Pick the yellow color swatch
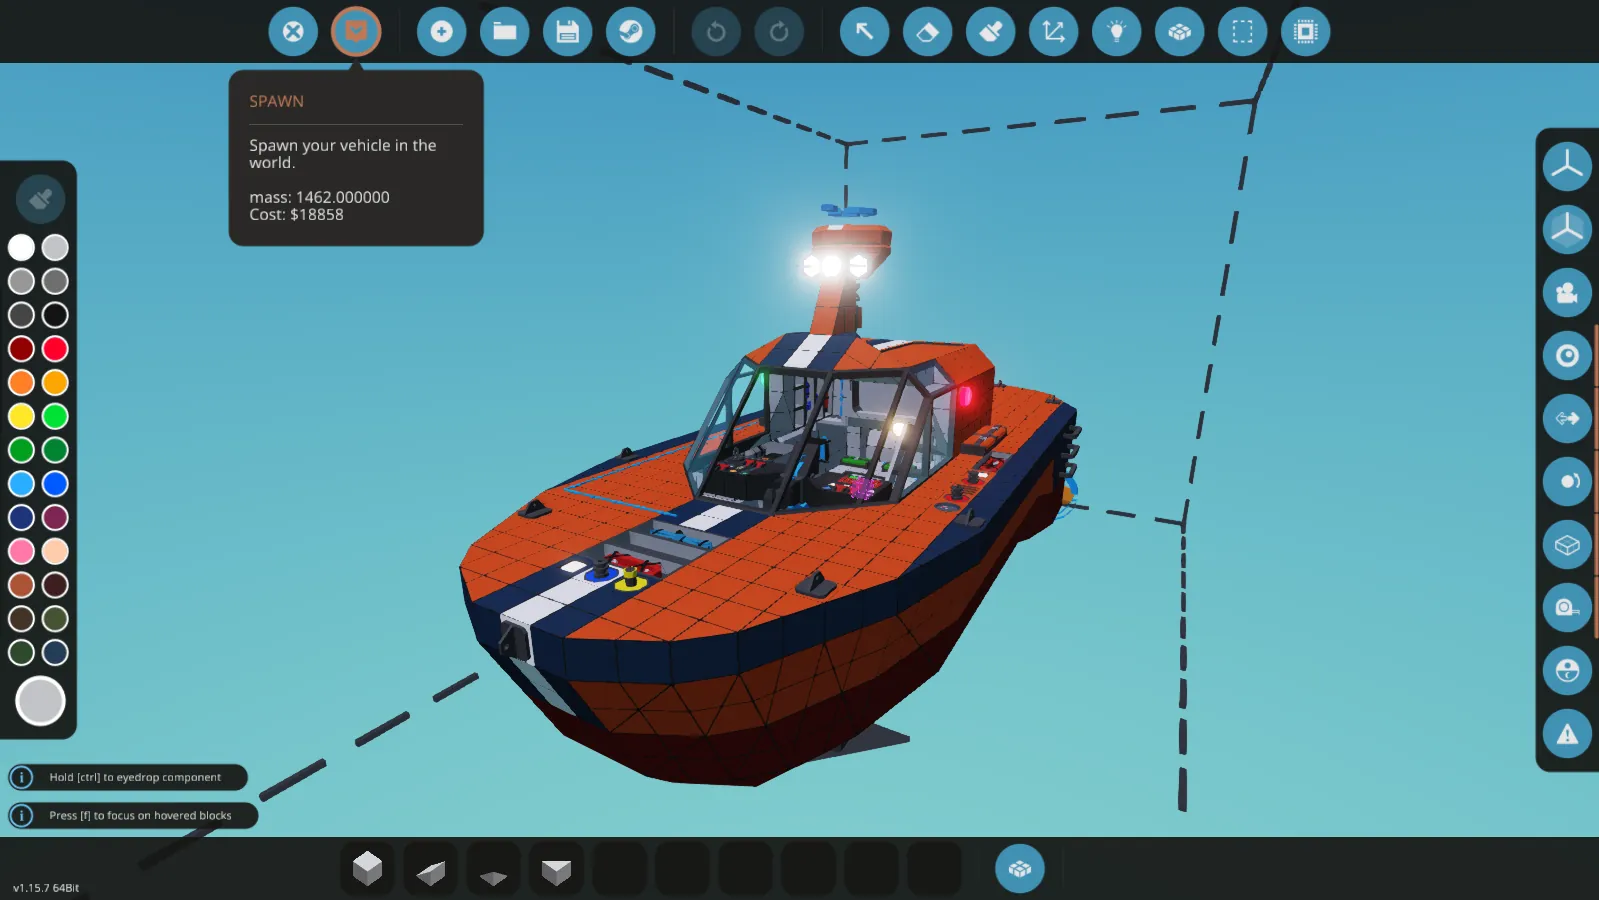 [21, 416]
